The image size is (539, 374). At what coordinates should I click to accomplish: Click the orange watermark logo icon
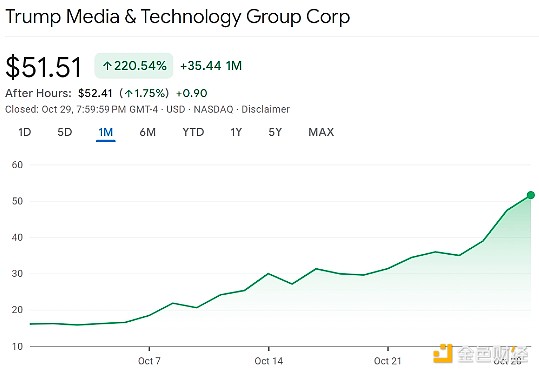coord(443,353)
